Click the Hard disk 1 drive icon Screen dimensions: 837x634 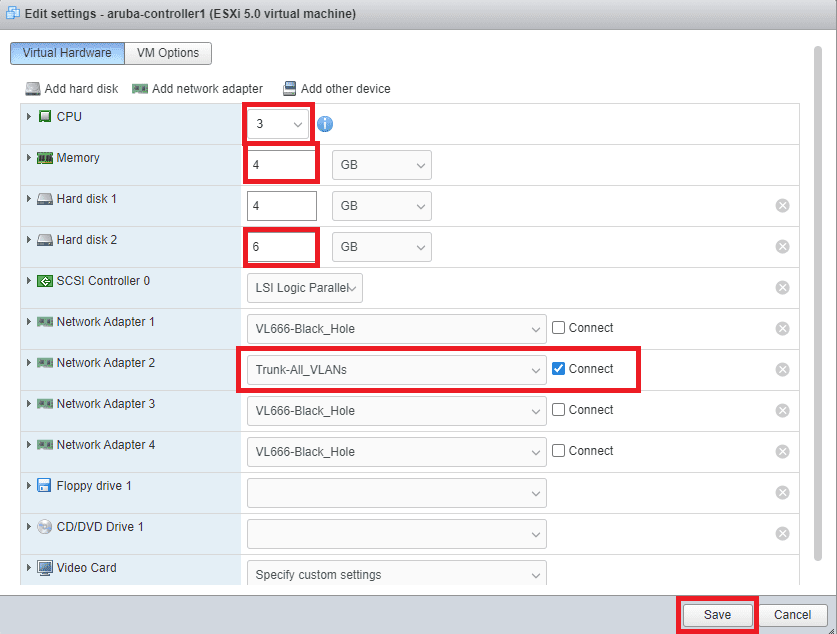point(45,199)
